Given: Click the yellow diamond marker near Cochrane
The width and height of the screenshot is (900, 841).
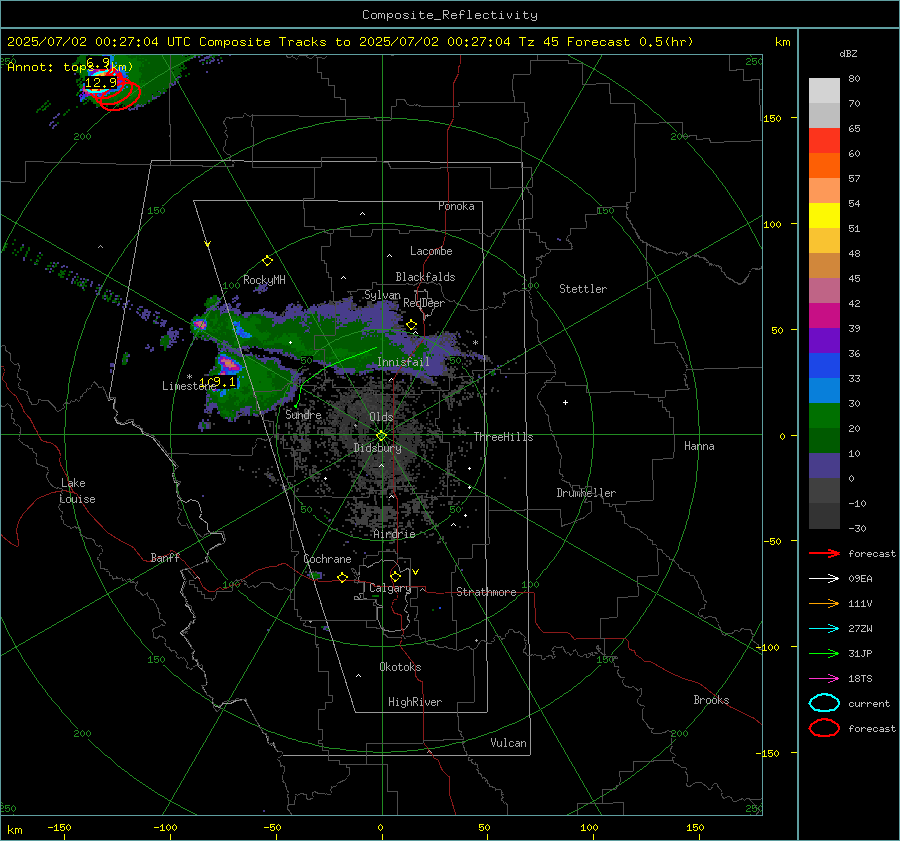Looking at the screenshot, I should point(342,578).
